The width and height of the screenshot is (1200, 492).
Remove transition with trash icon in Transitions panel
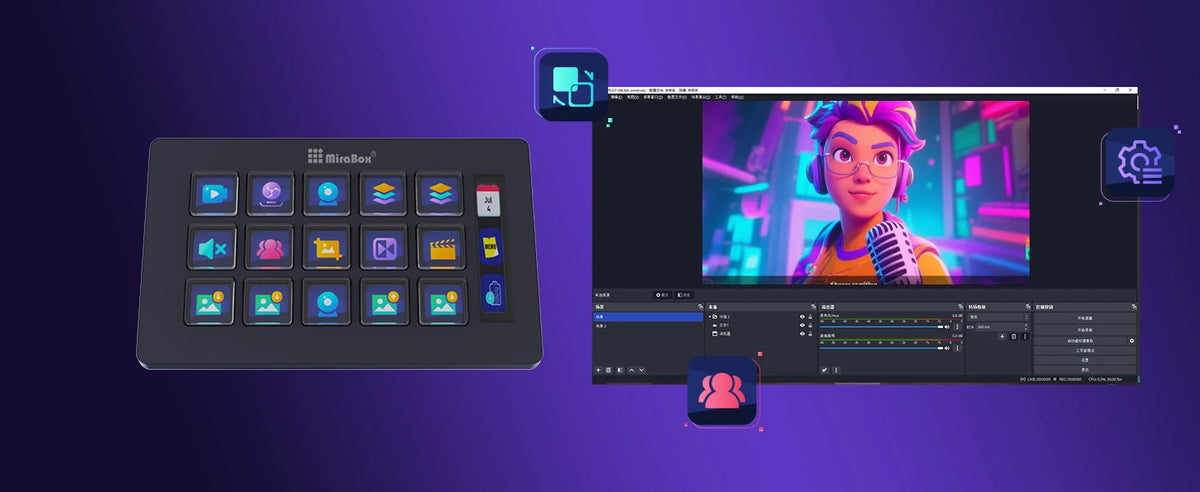tap(1013, 336)
